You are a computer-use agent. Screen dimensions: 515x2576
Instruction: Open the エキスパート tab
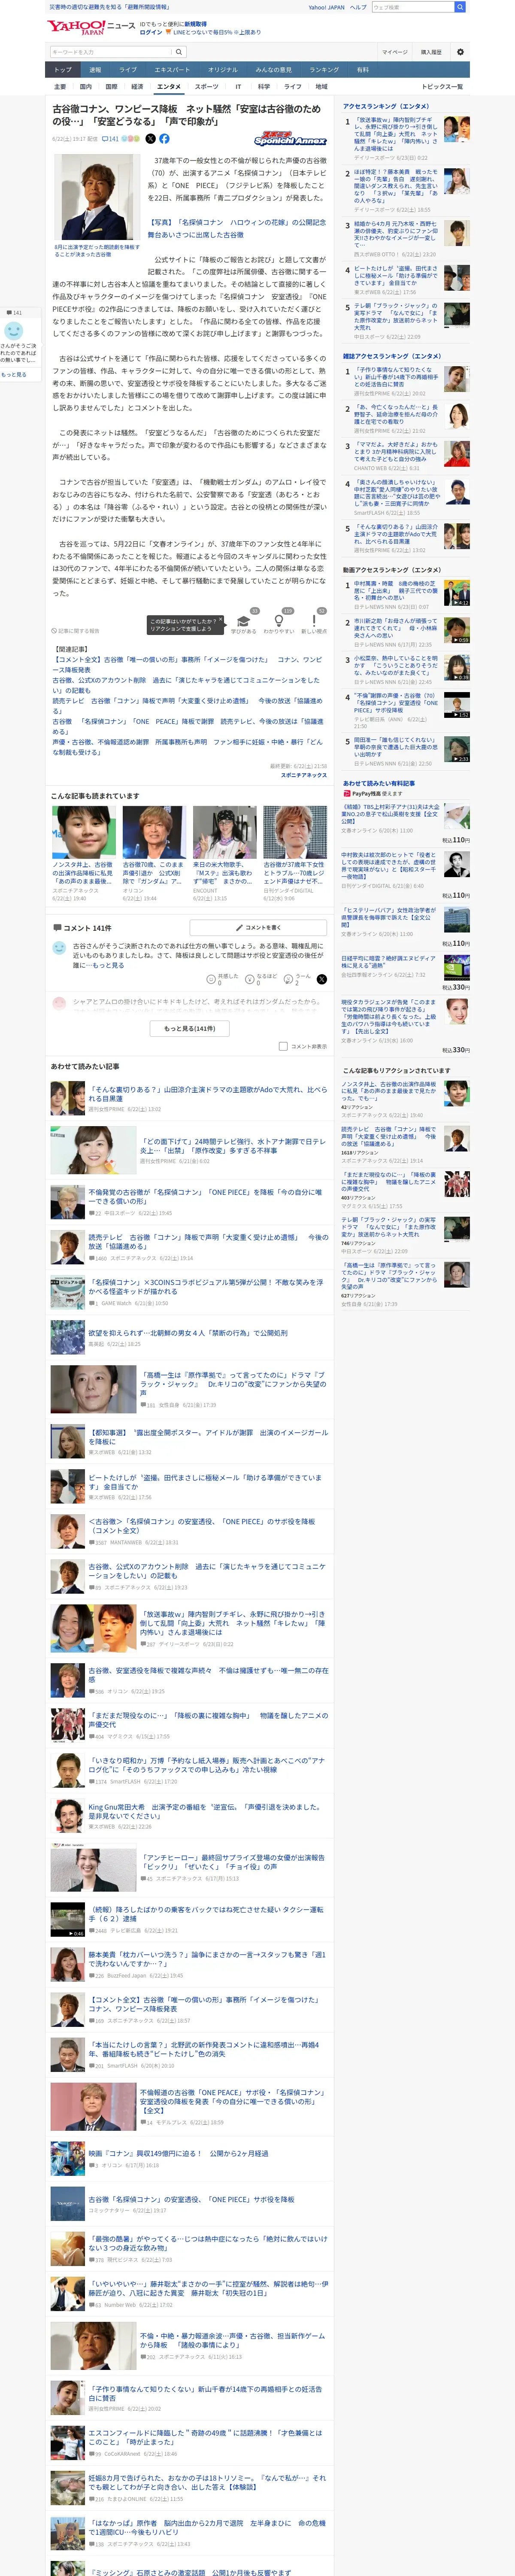(x=172, y=70)
